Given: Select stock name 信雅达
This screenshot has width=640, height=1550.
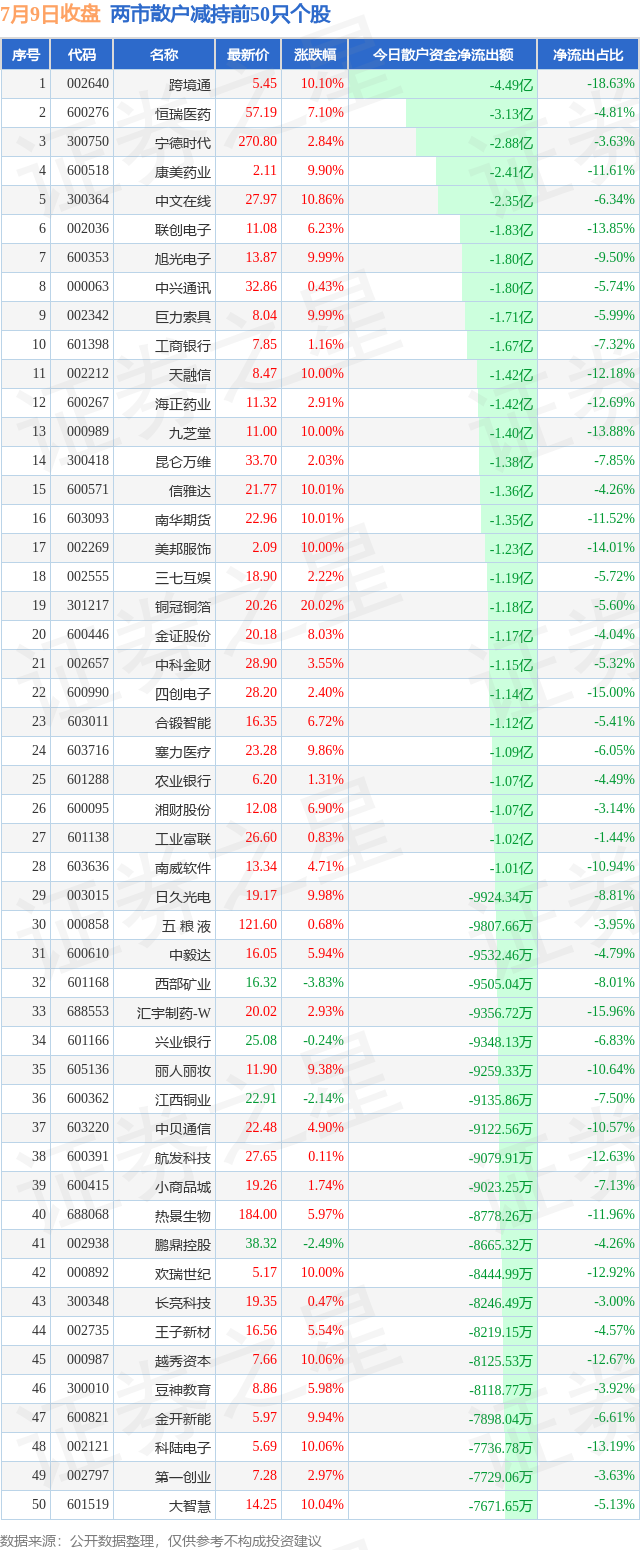Looking at the screenshot, I should click(x=190, y=490).
